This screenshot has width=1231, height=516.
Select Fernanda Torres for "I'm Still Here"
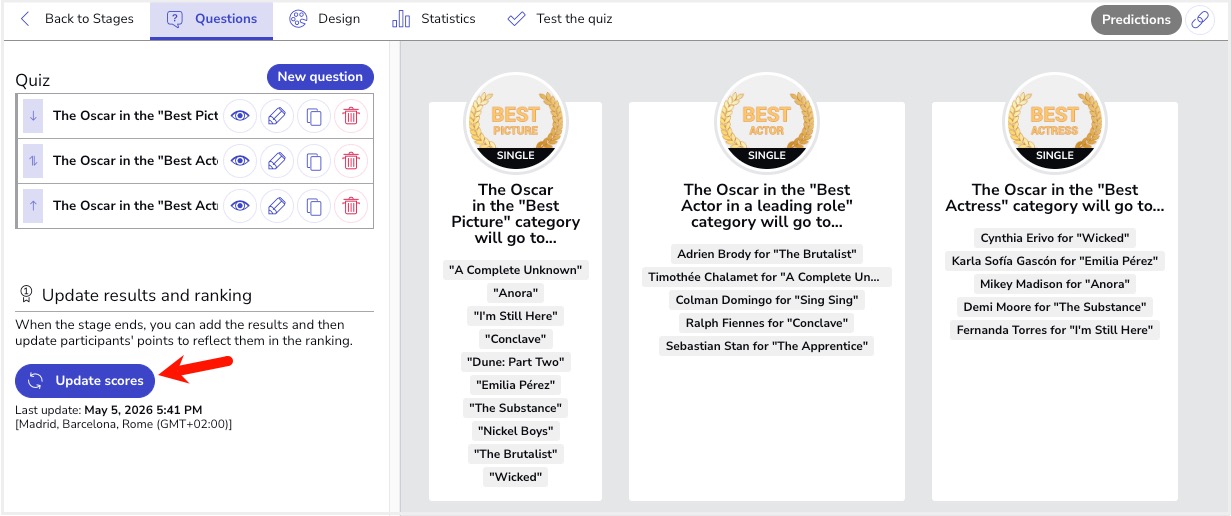point(1055,330)
